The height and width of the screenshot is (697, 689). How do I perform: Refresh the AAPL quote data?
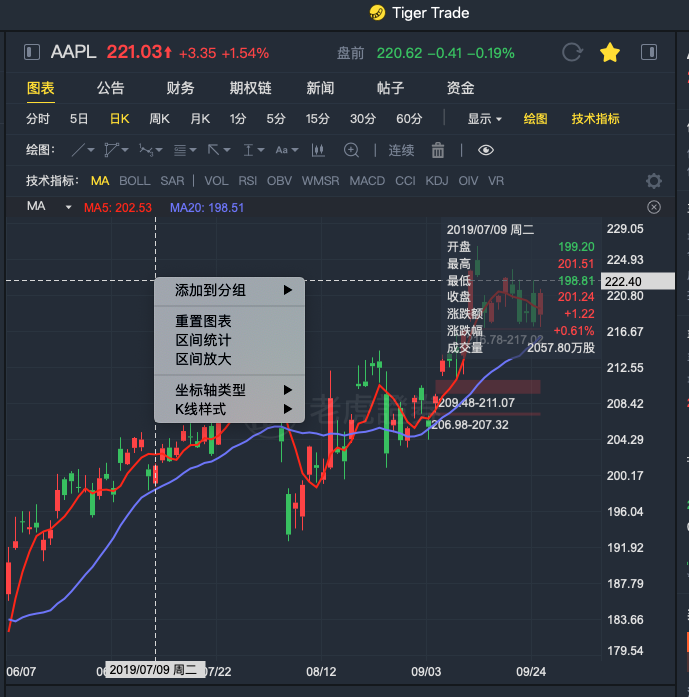coord(572,52)
